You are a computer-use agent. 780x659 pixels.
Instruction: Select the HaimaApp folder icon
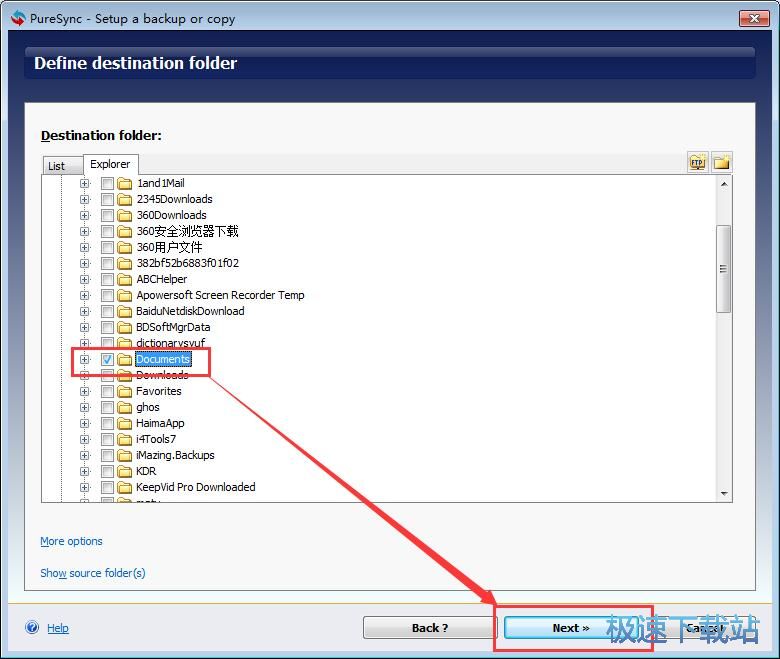tap(124, 423)
